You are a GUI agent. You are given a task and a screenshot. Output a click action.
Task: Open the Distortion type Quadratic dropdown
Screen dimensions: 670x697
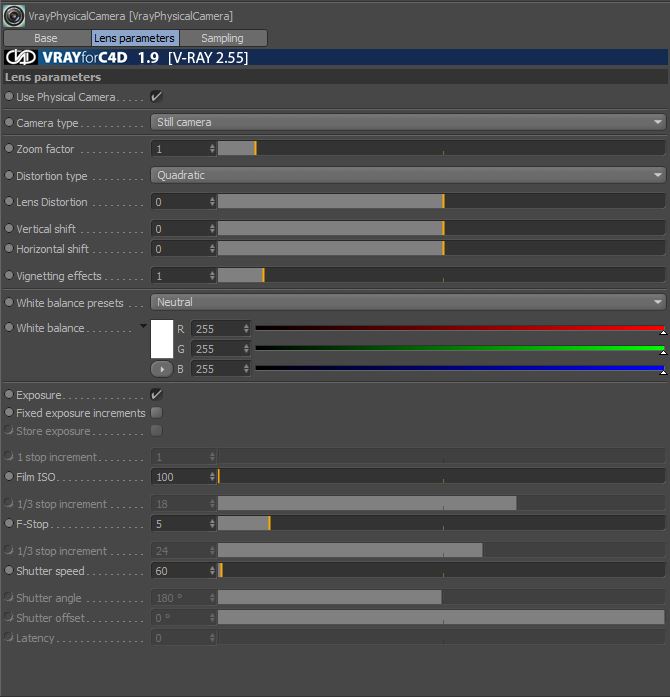point(408,175)
